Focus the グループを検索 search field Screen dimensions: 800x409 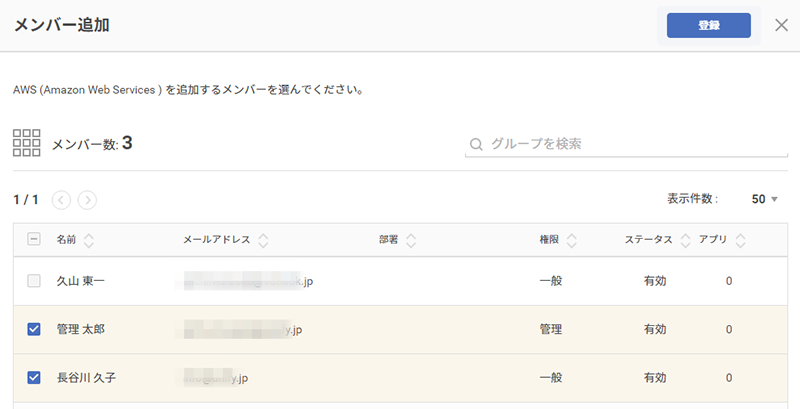tap(627, 144)
